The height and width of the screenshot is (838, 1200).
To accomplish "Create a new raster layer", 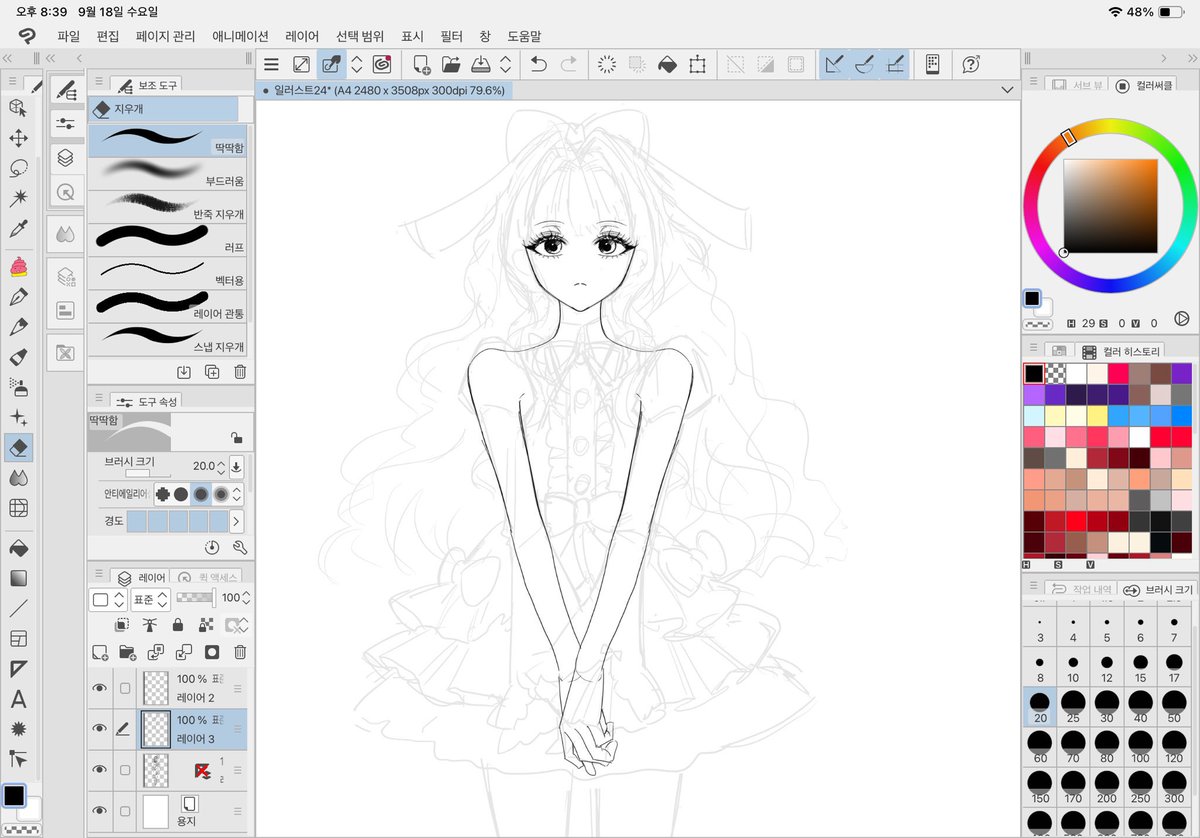I will coord(100,652).
